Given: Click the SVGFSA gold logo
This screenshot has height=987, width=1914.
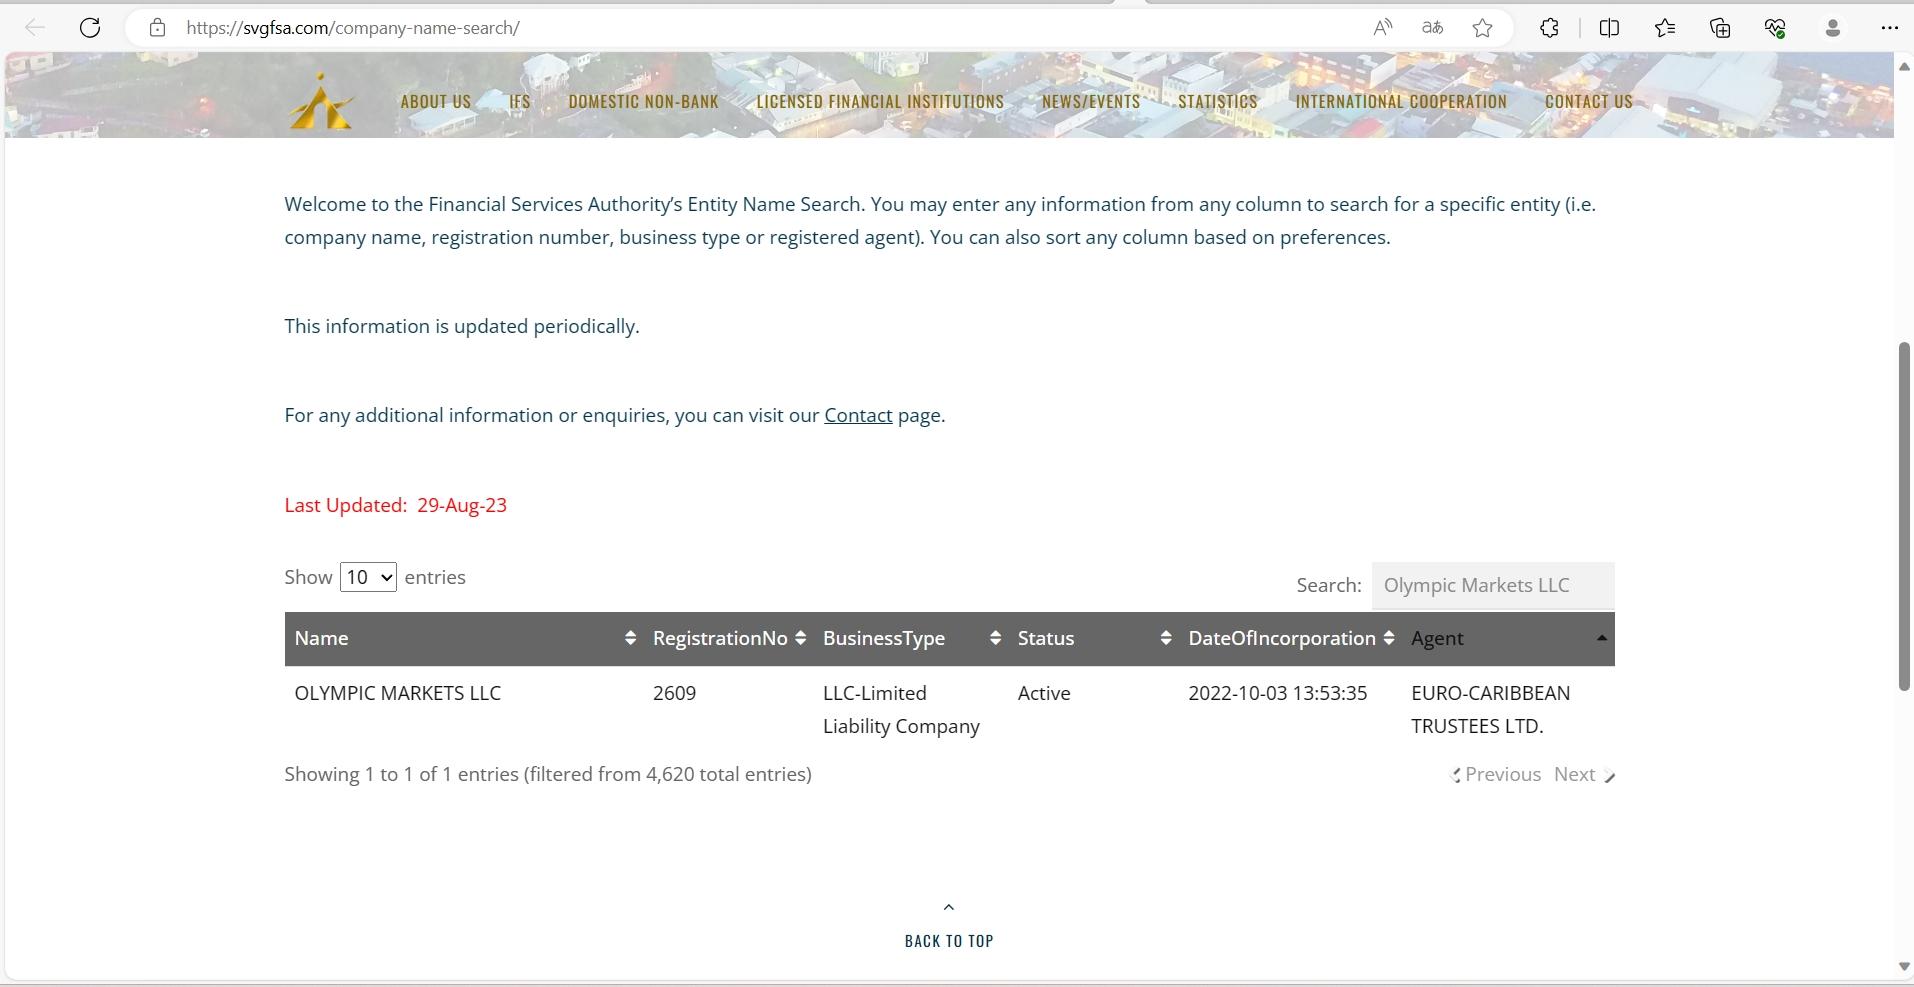Looking at the screenshot, I should tap(321, 101).
